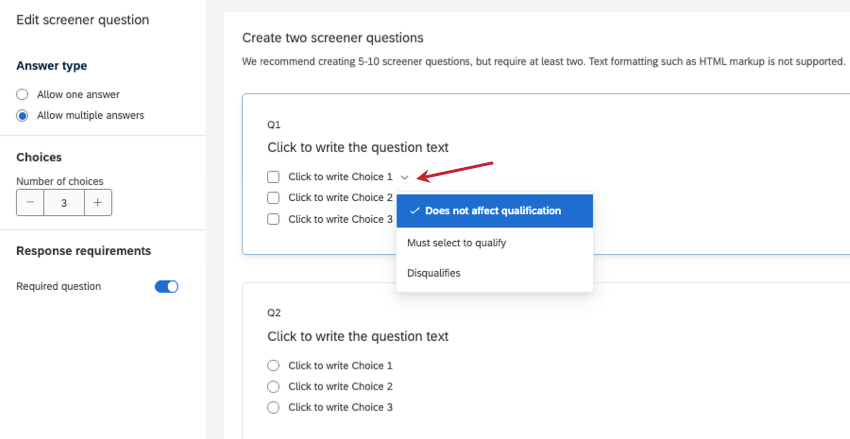Expand the Choice 1 qualification chevron

pos(404,177)
